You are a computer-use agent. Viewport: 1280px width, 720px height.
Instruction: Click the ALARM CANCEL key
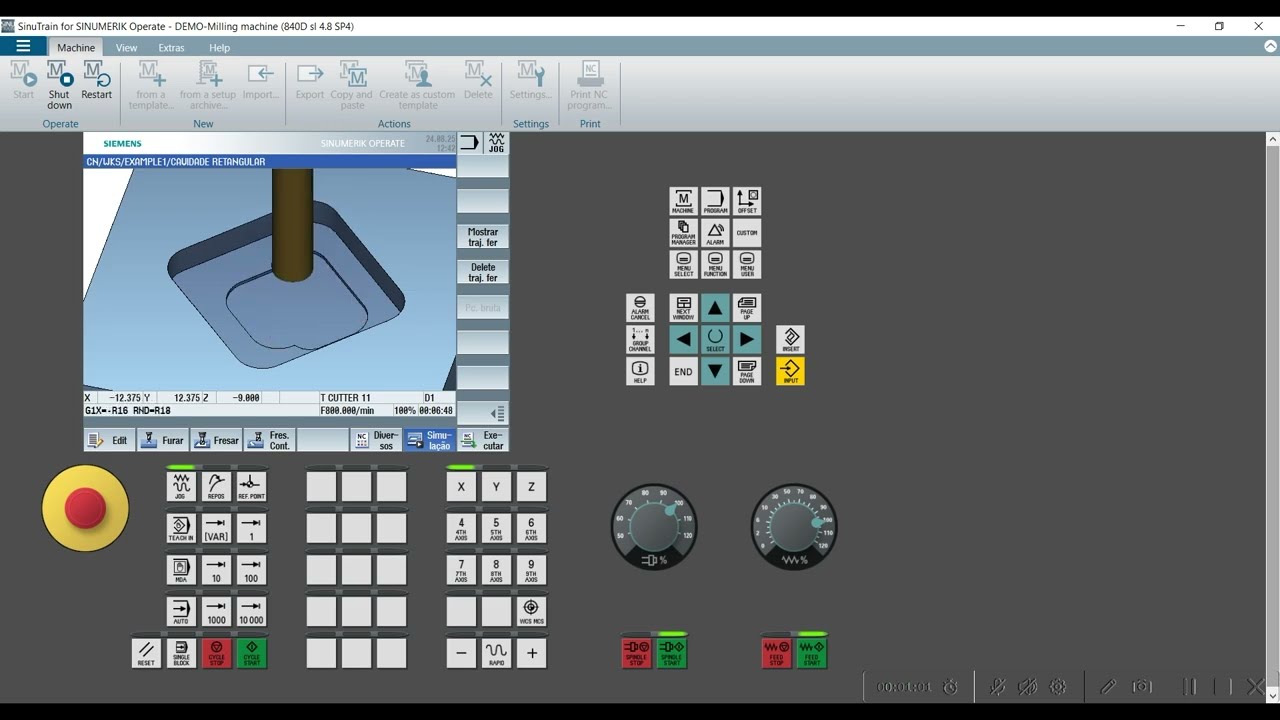click(x=640, y=307)
